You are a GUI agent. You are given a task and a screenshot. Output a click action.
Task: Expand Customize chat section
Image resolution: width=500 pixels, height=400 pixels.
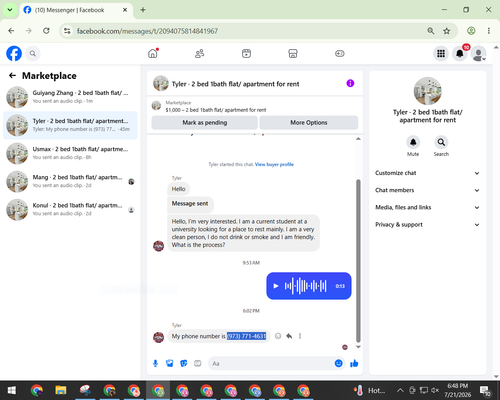(x=428, y=173)
